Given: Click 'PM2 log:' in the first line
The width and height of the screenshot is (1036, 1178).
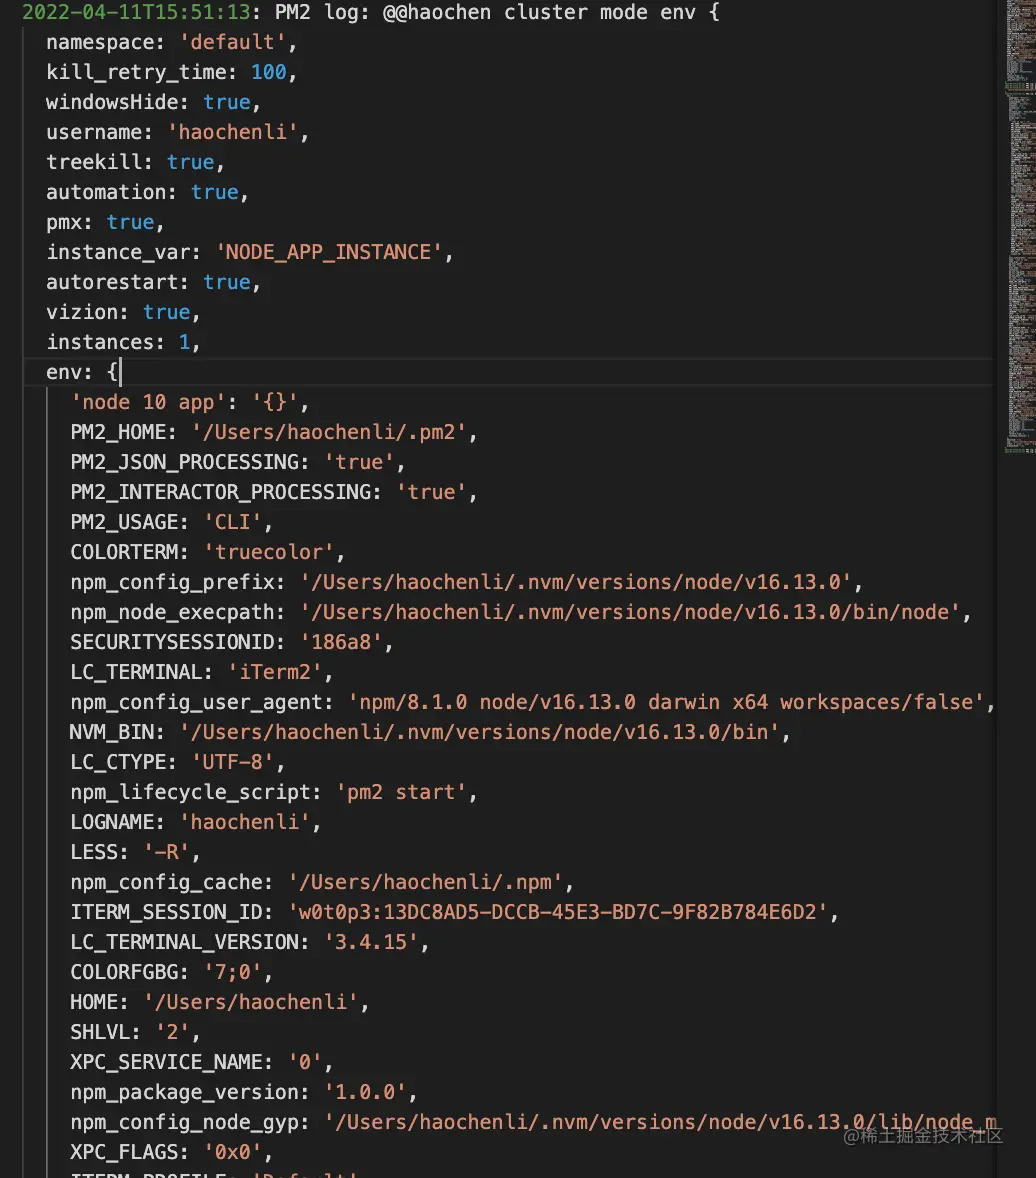Looking at the screenshot, I should (x=322, y=12).
